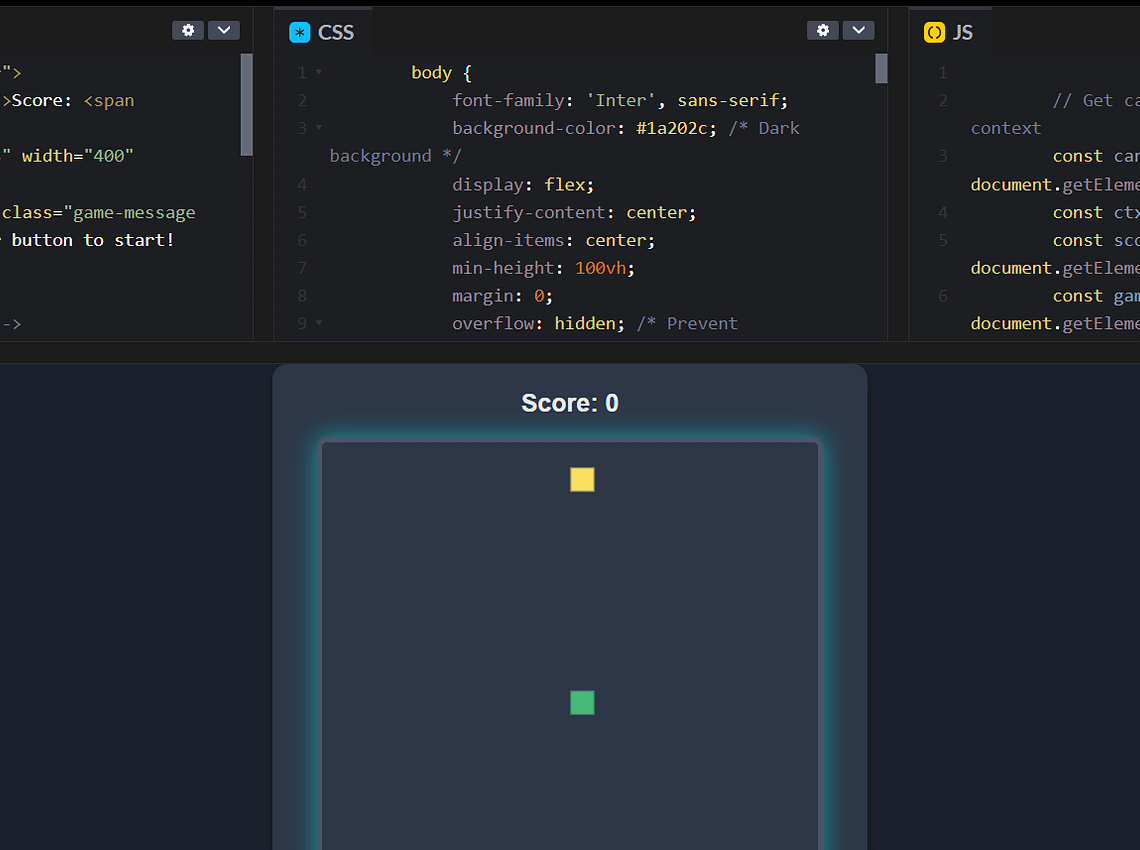Open the HTML panel settings gear
The height and width of the screenshot is (850, 1140).
[x=187, y=29]
